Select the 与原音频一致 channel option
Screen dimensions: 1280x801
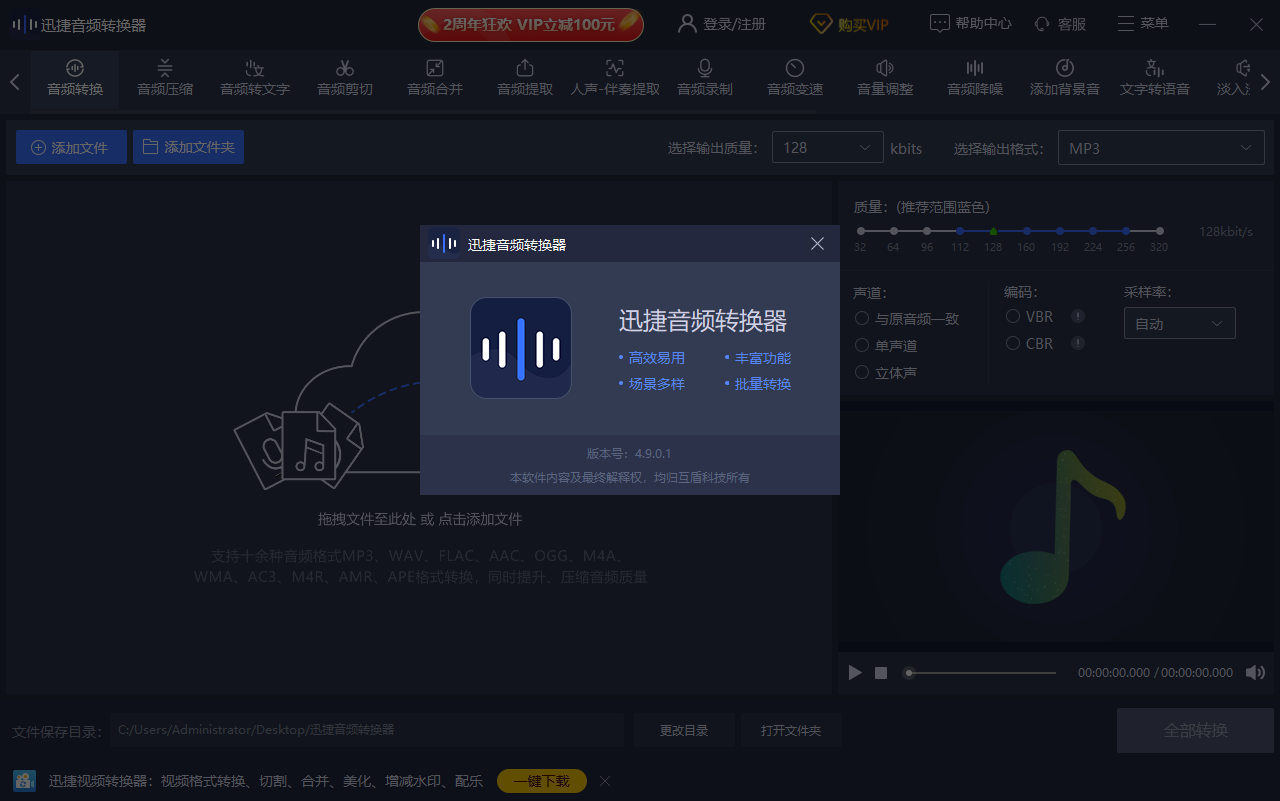point(907,319)
